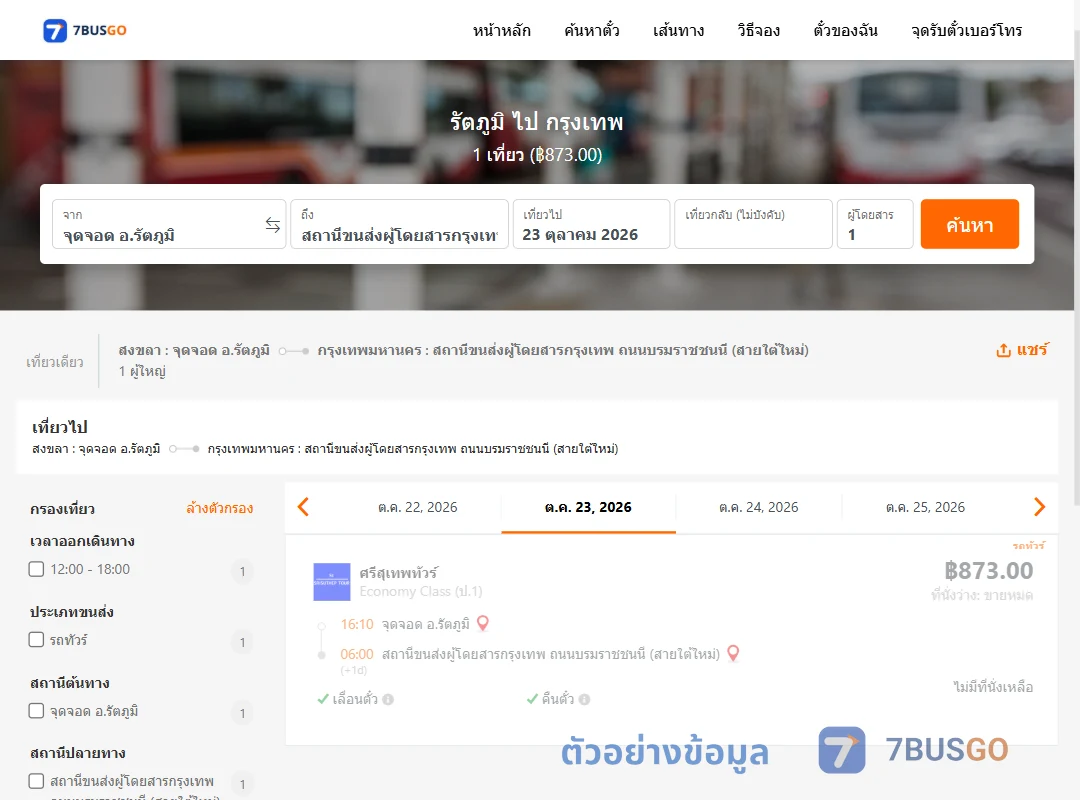
Task: Click the ศรีสุเทพทัวร์ operator logo
Action: click(x=331, y=582)
